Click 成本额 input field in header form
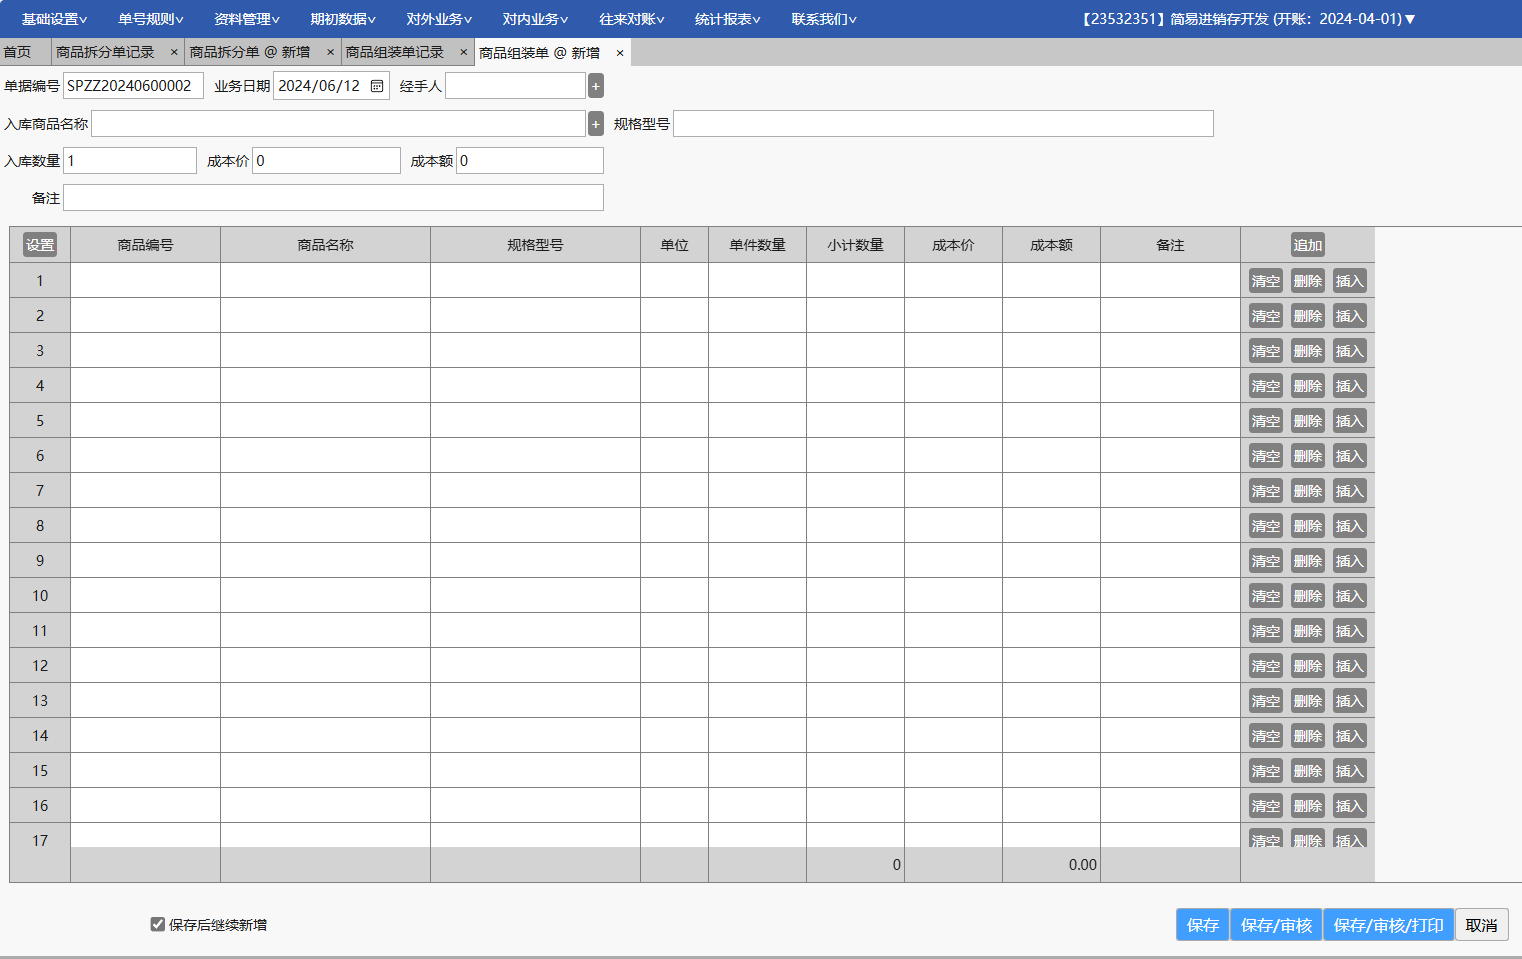Screen dimensions: 1522x959 click(x=530, y=161)
